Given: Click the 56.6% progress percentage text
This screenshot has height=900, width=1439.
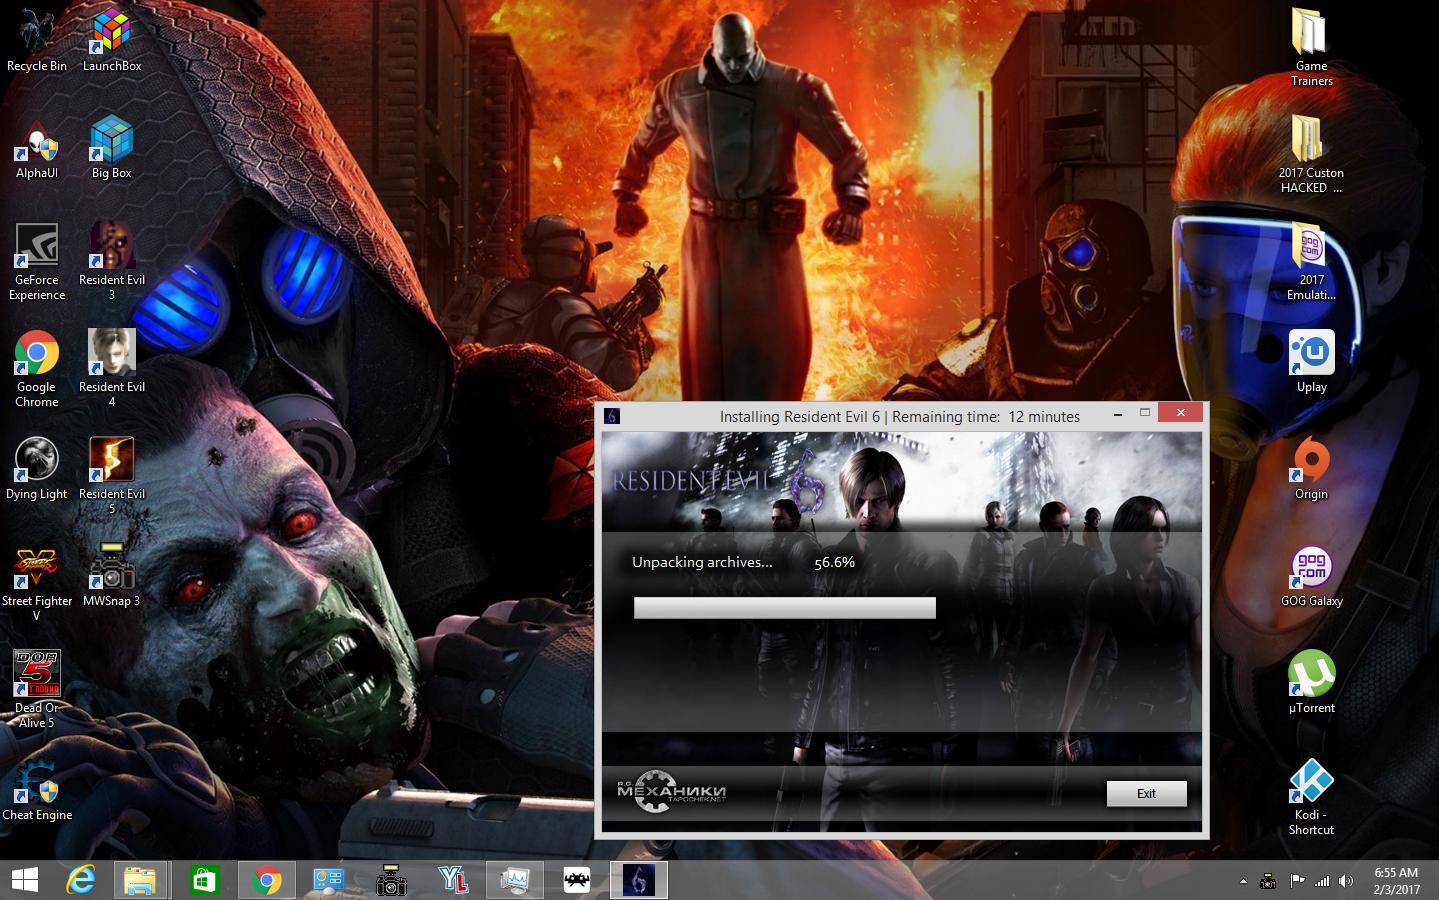Looking at the screenshot, I should [834, 563].
